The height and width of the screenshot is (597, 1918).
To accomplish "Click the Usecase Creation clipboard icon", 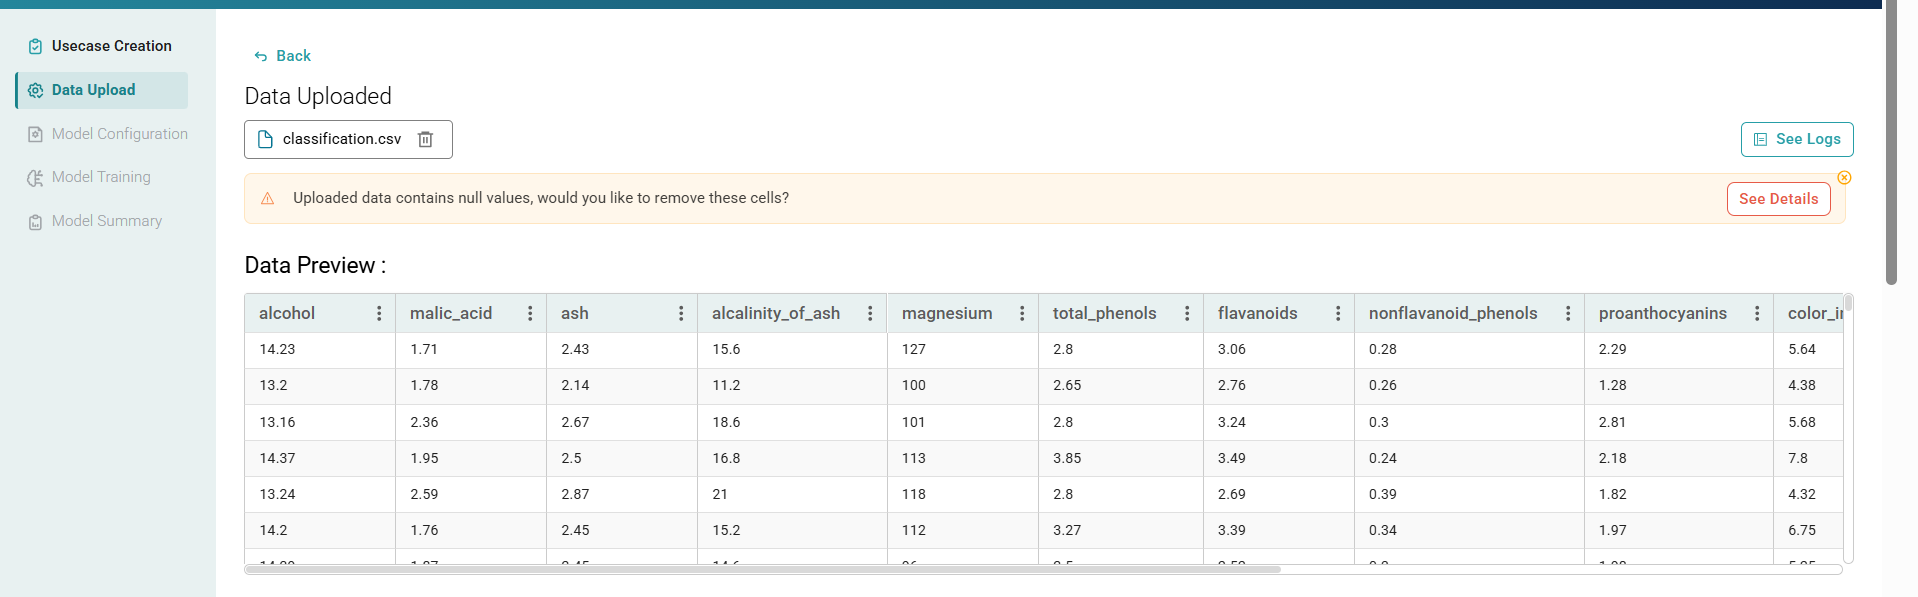I will click(35, 46).
